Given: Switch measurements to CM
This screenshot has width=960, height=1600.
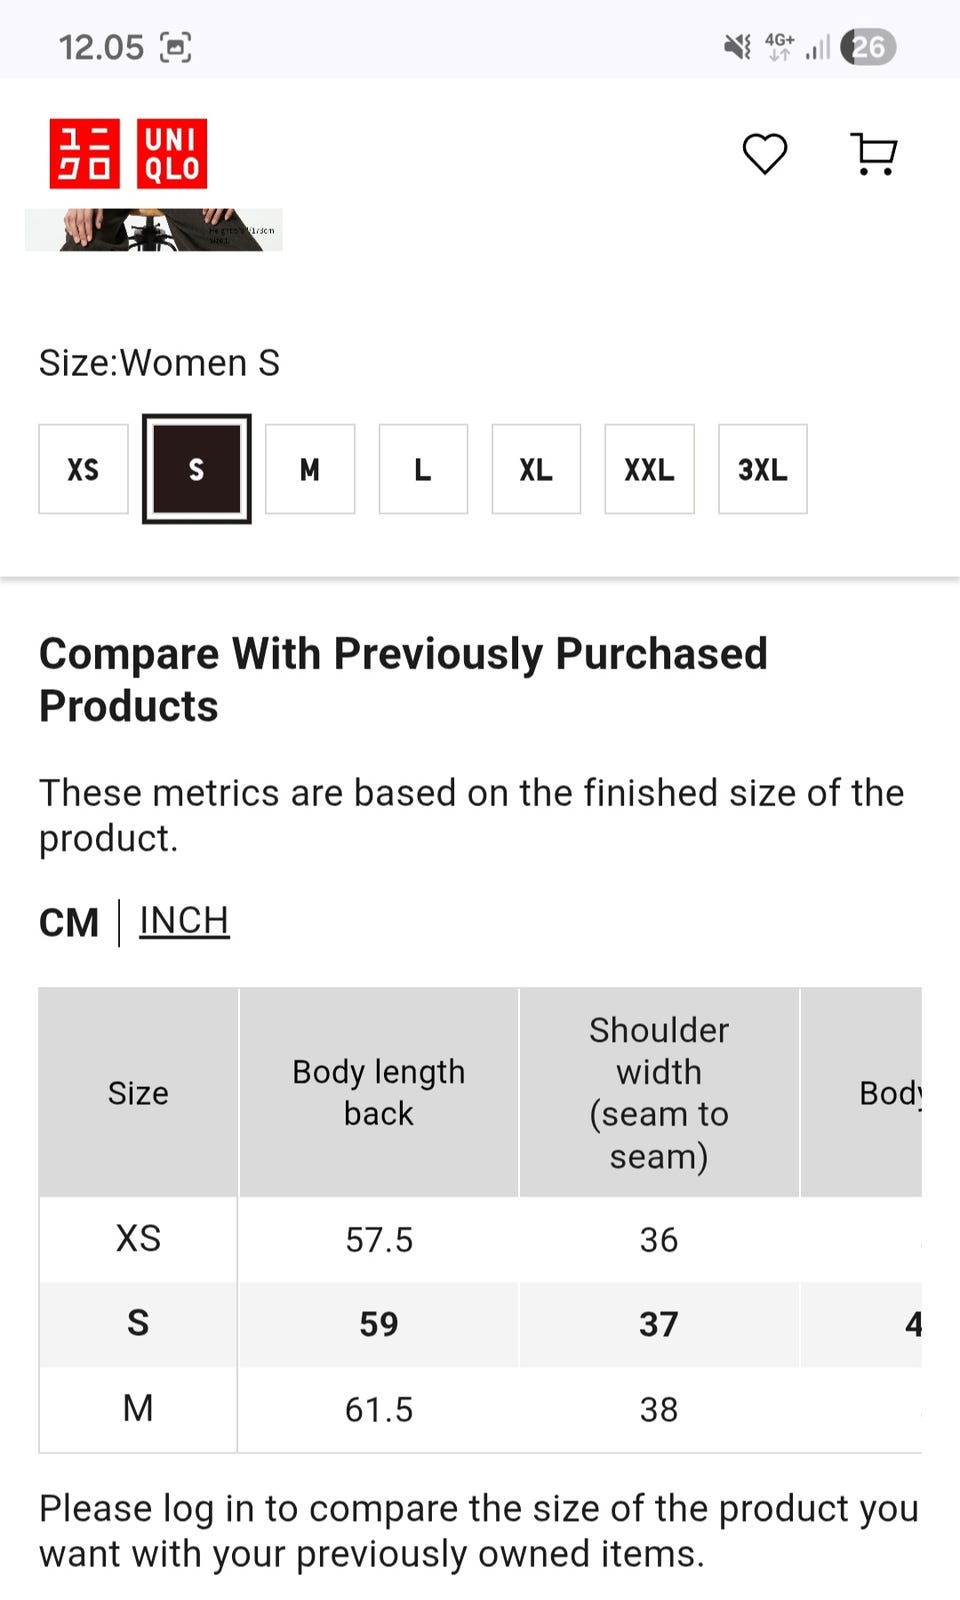Looking at the screenshot, I should [x=69, y=922].
